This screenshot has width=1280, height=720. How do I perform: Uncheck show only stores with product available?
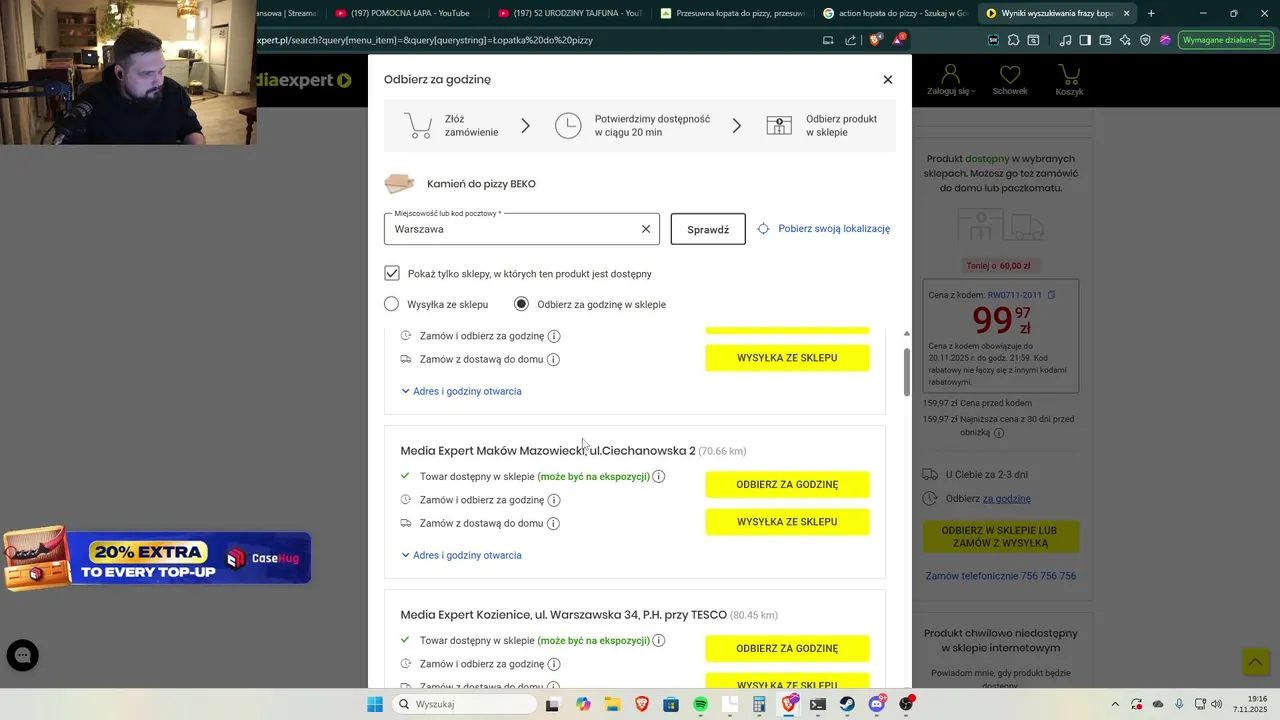392,273
